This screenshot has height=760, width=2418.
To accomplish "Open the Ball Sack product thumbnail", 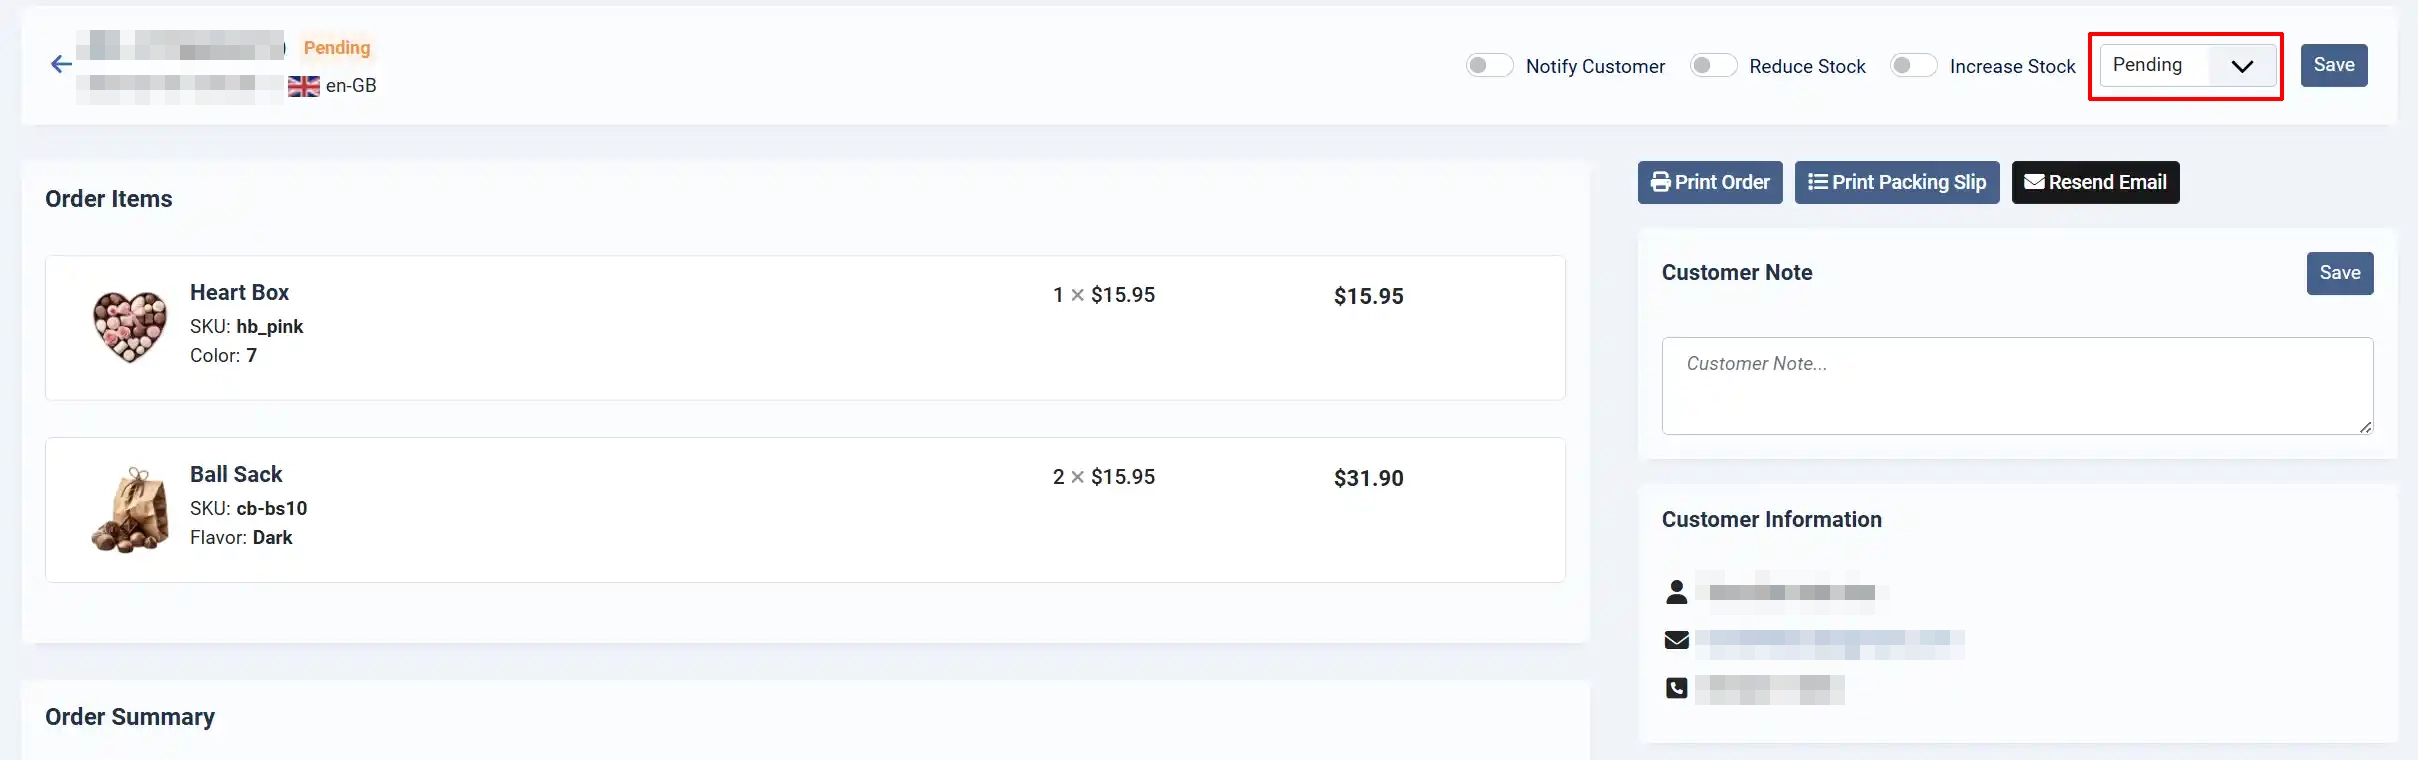I will click(x=130, y=509).
